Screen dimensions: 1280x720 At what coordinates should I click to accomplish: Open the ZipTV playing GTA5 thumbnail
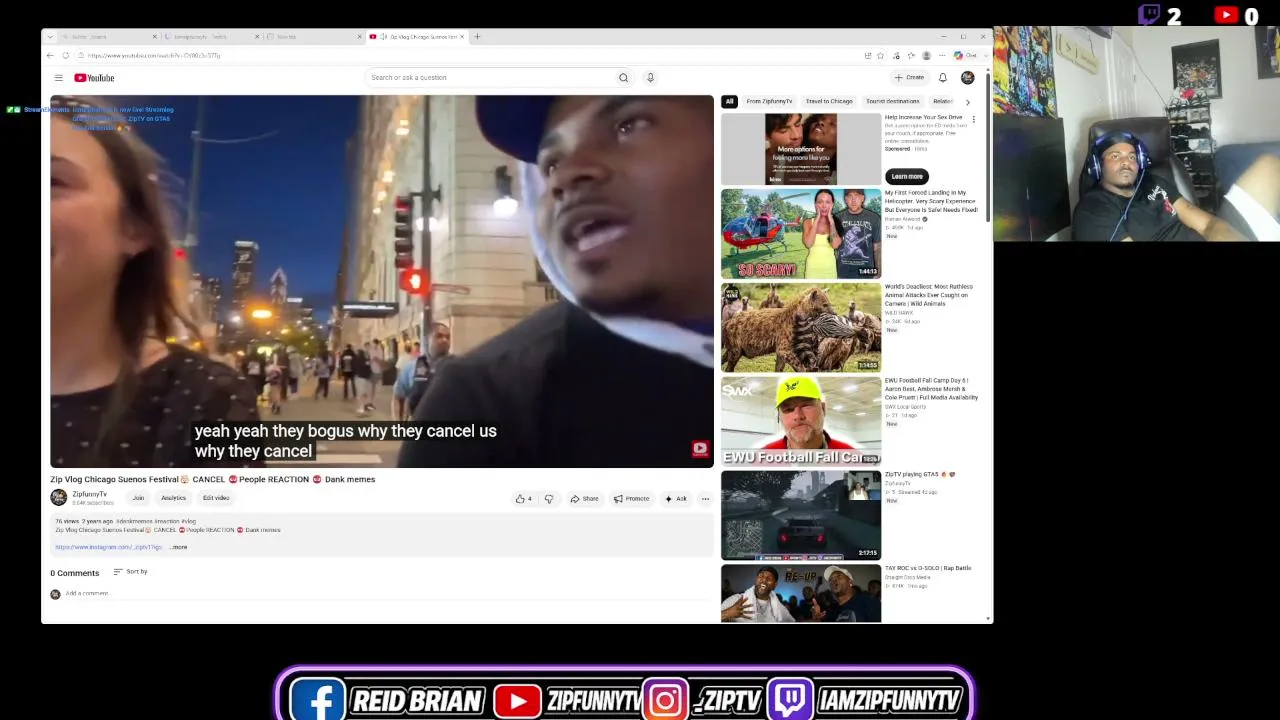(801, 516)
